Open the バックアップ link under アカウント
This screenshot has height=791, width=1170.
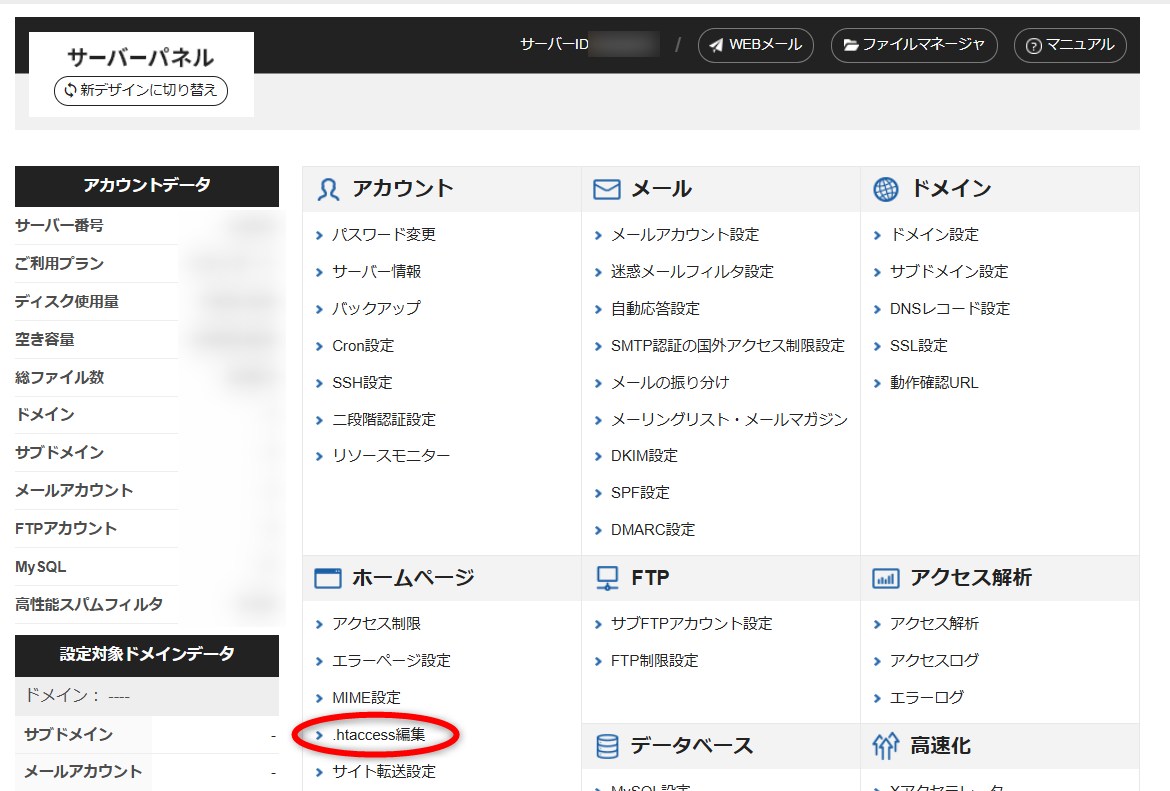(x=375, y=309)
